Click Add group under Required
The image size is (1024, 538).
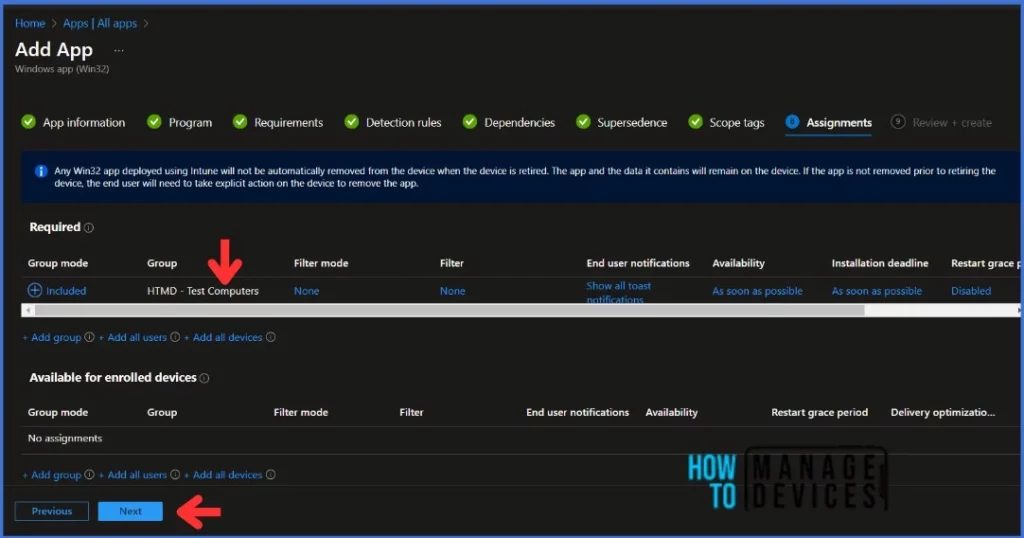(52, 338)
